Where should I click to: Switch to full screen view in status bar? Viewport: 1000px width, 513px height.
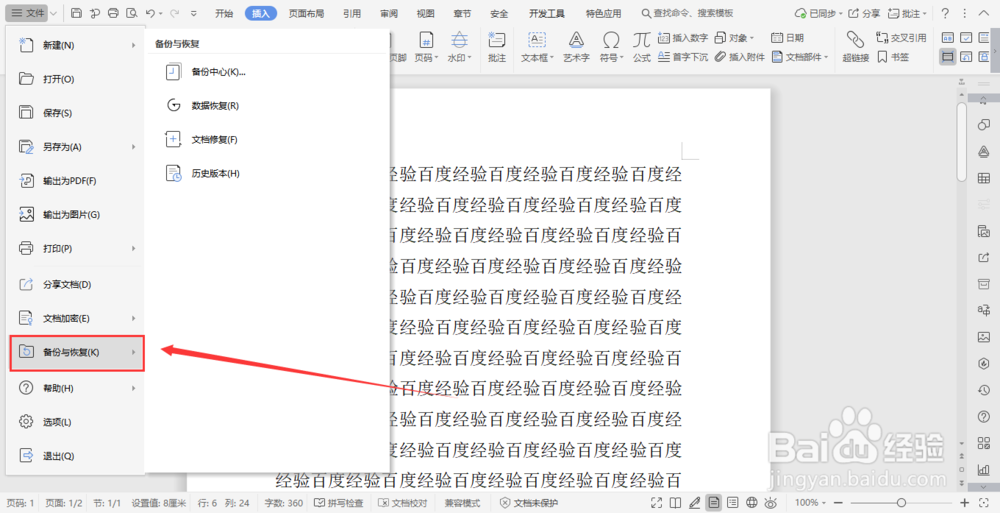tap(656, 503)
